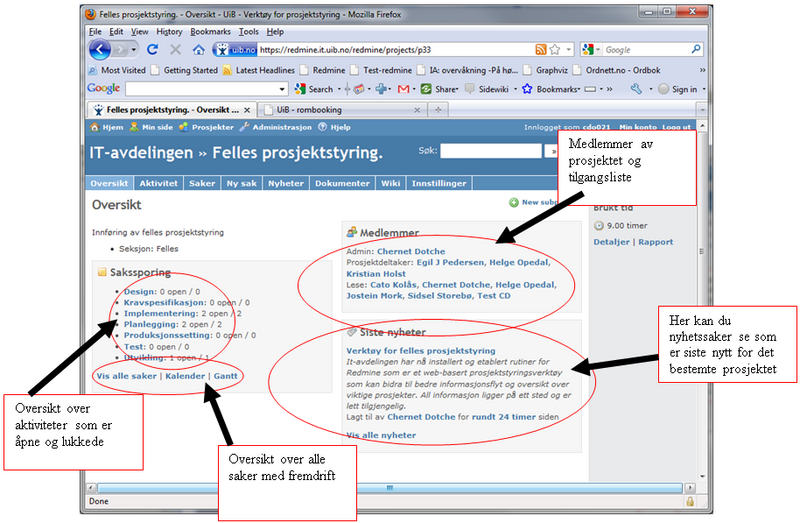Open Gmail icon in Google toolbar
The image size is (800, 523).
[404, 89]
